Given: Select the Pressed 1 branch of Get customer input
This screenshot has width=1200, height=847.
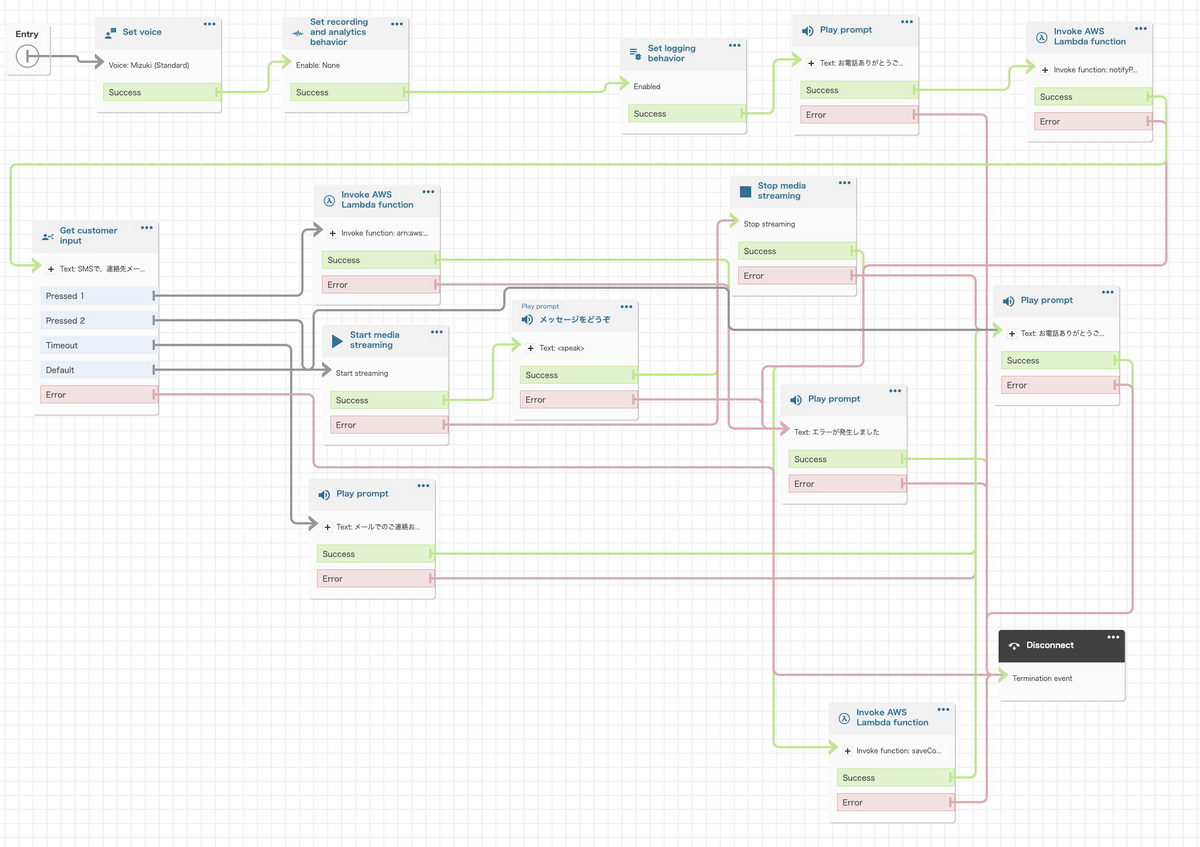Looking at the screenshot, I should [97, 296].
